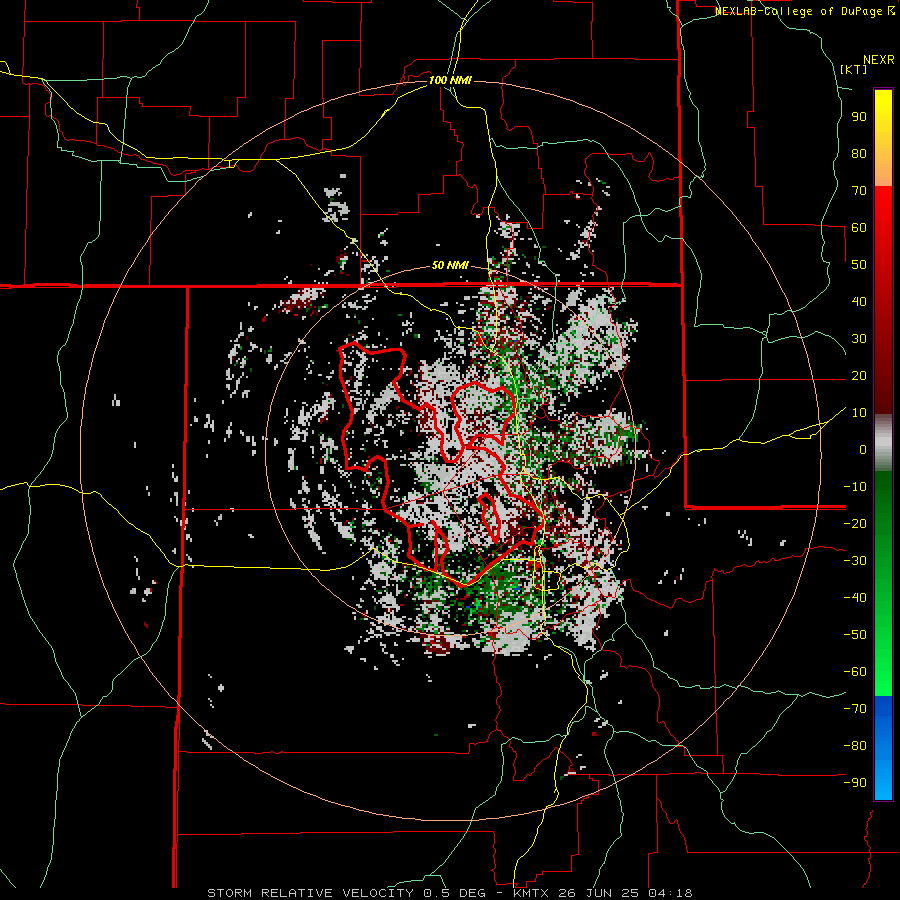900x900 pixels.
Task: Click the -80 value on the velocity scale
Action: (855, 746)
